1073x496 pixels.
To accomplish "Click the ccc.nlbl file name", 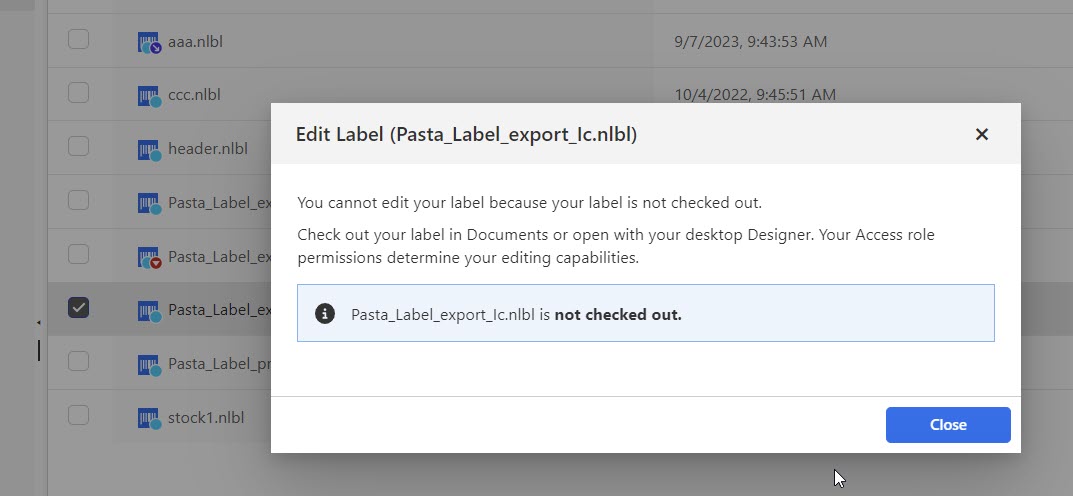I will pos(194,96).
